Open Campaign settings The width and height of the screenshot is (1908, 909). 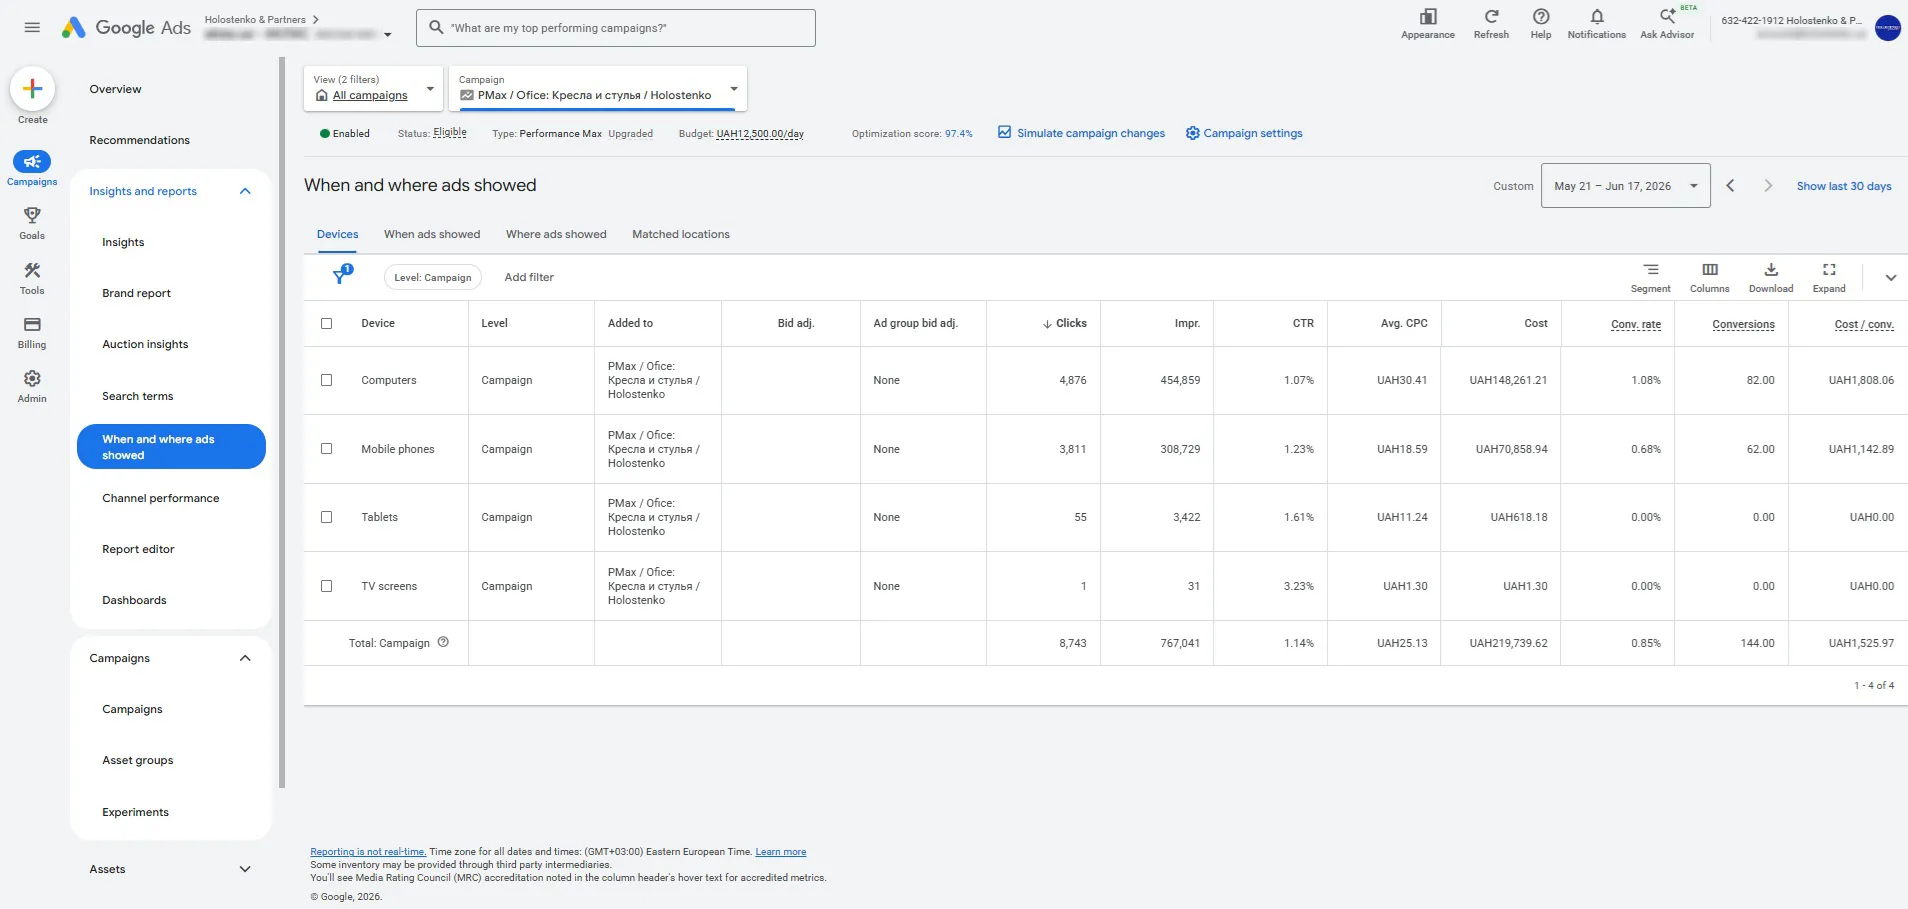click(x=1244, y=133)
